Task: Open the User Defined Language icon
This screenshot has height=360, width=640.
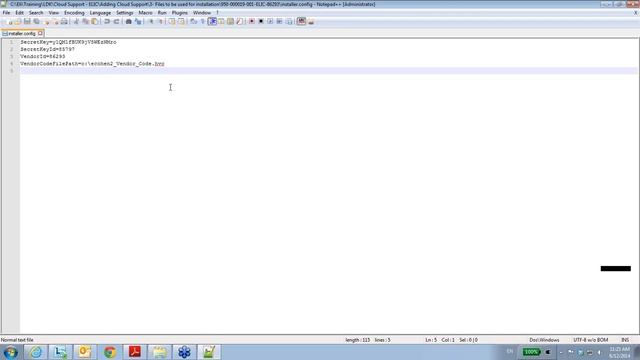Action: pos(221,21)
